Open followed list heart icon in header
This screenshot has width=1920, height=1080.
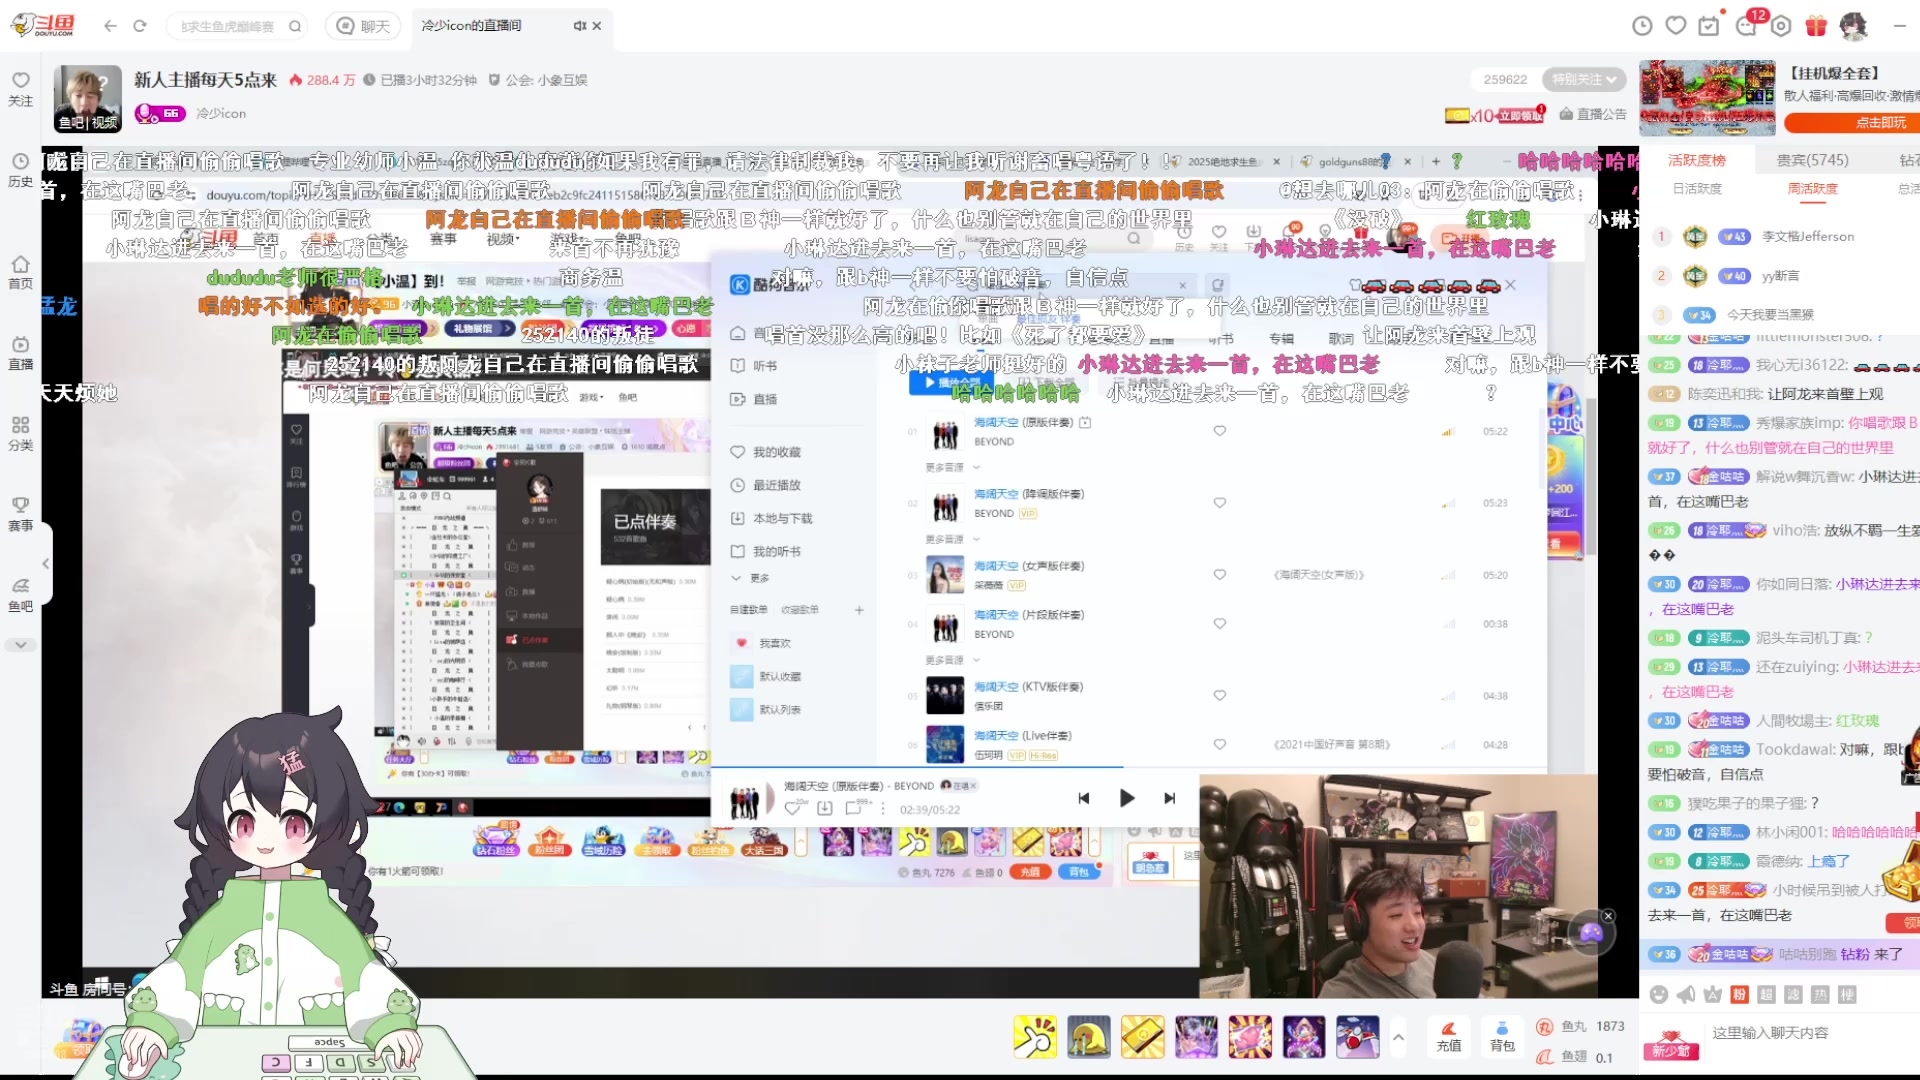coord(1676,26)
